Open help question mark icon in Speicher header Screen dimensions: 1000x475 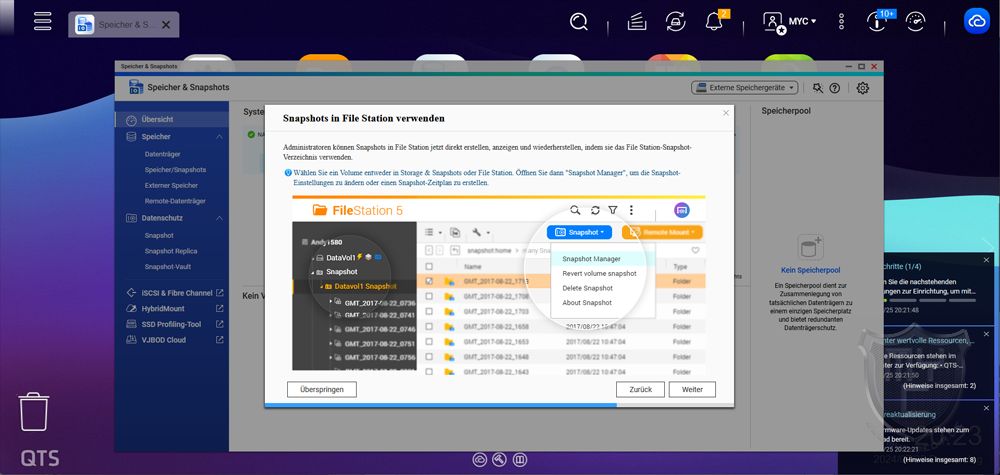[835, 88]
